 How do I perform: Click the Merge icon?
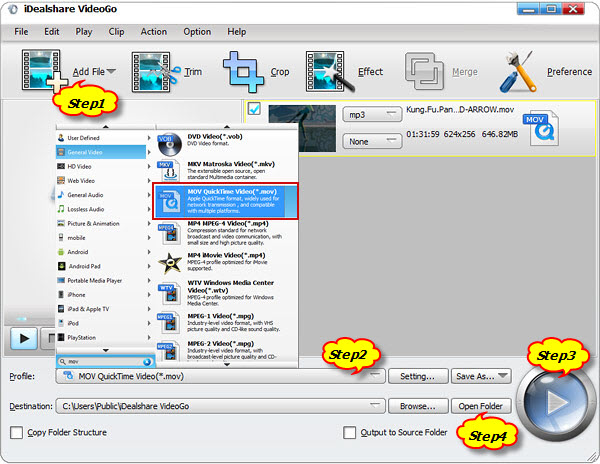click(424, 71)
